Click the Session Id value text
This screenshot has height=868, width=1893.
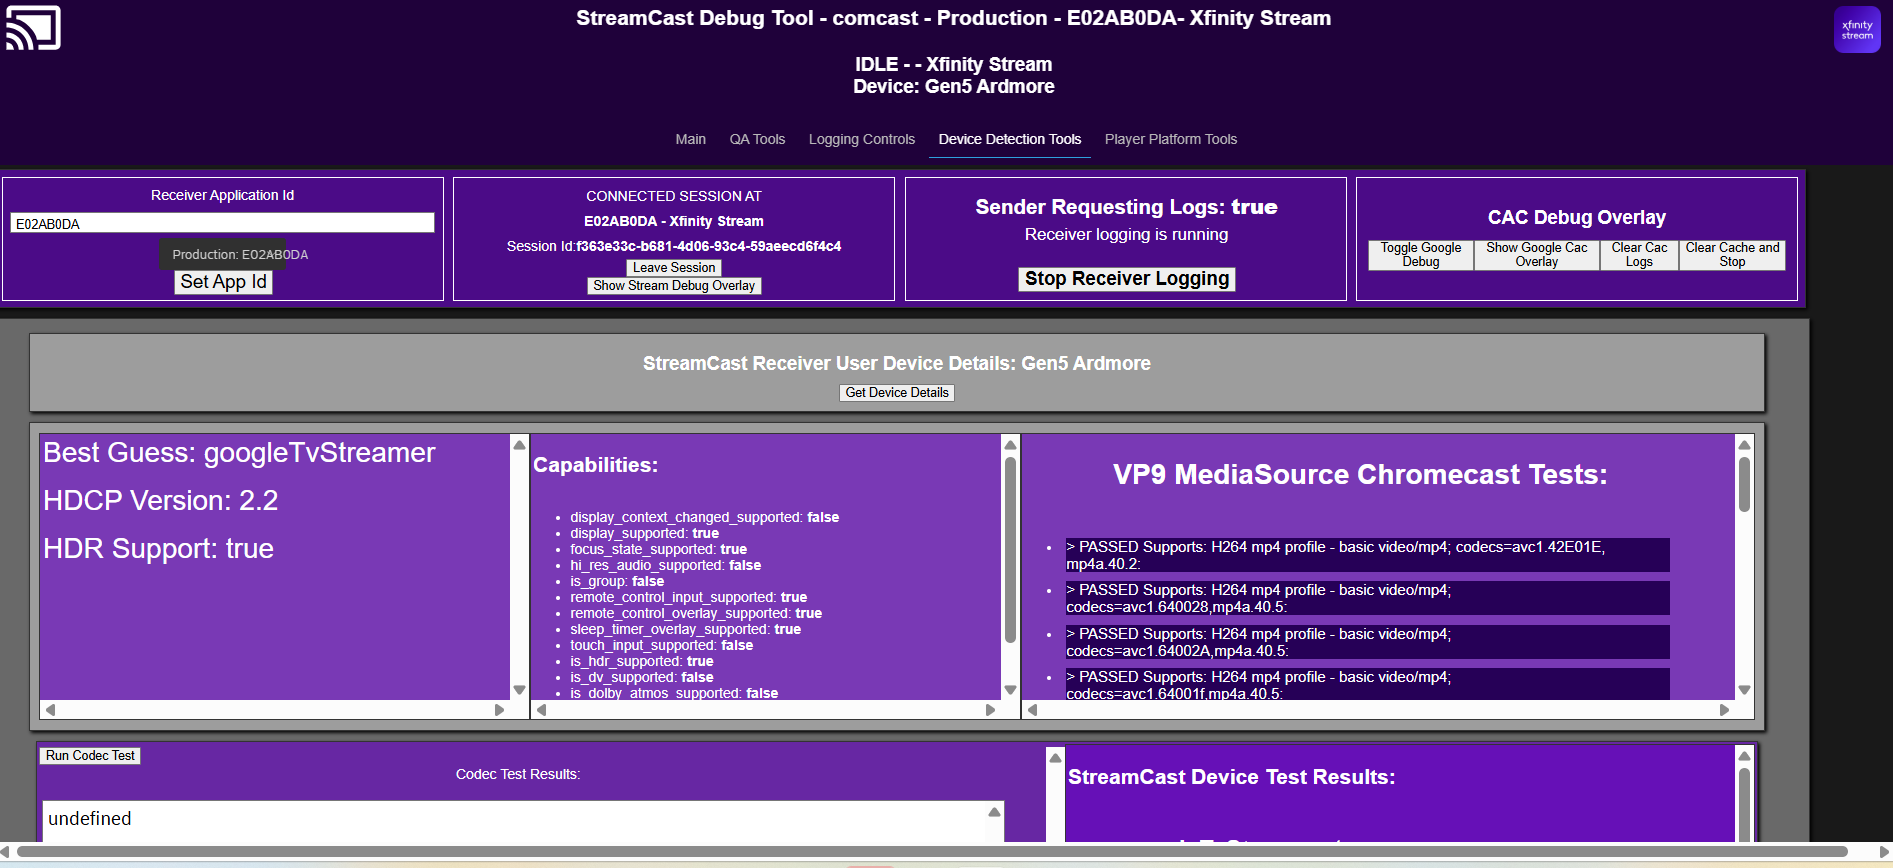pyautogui.click(x=709, y=246)
